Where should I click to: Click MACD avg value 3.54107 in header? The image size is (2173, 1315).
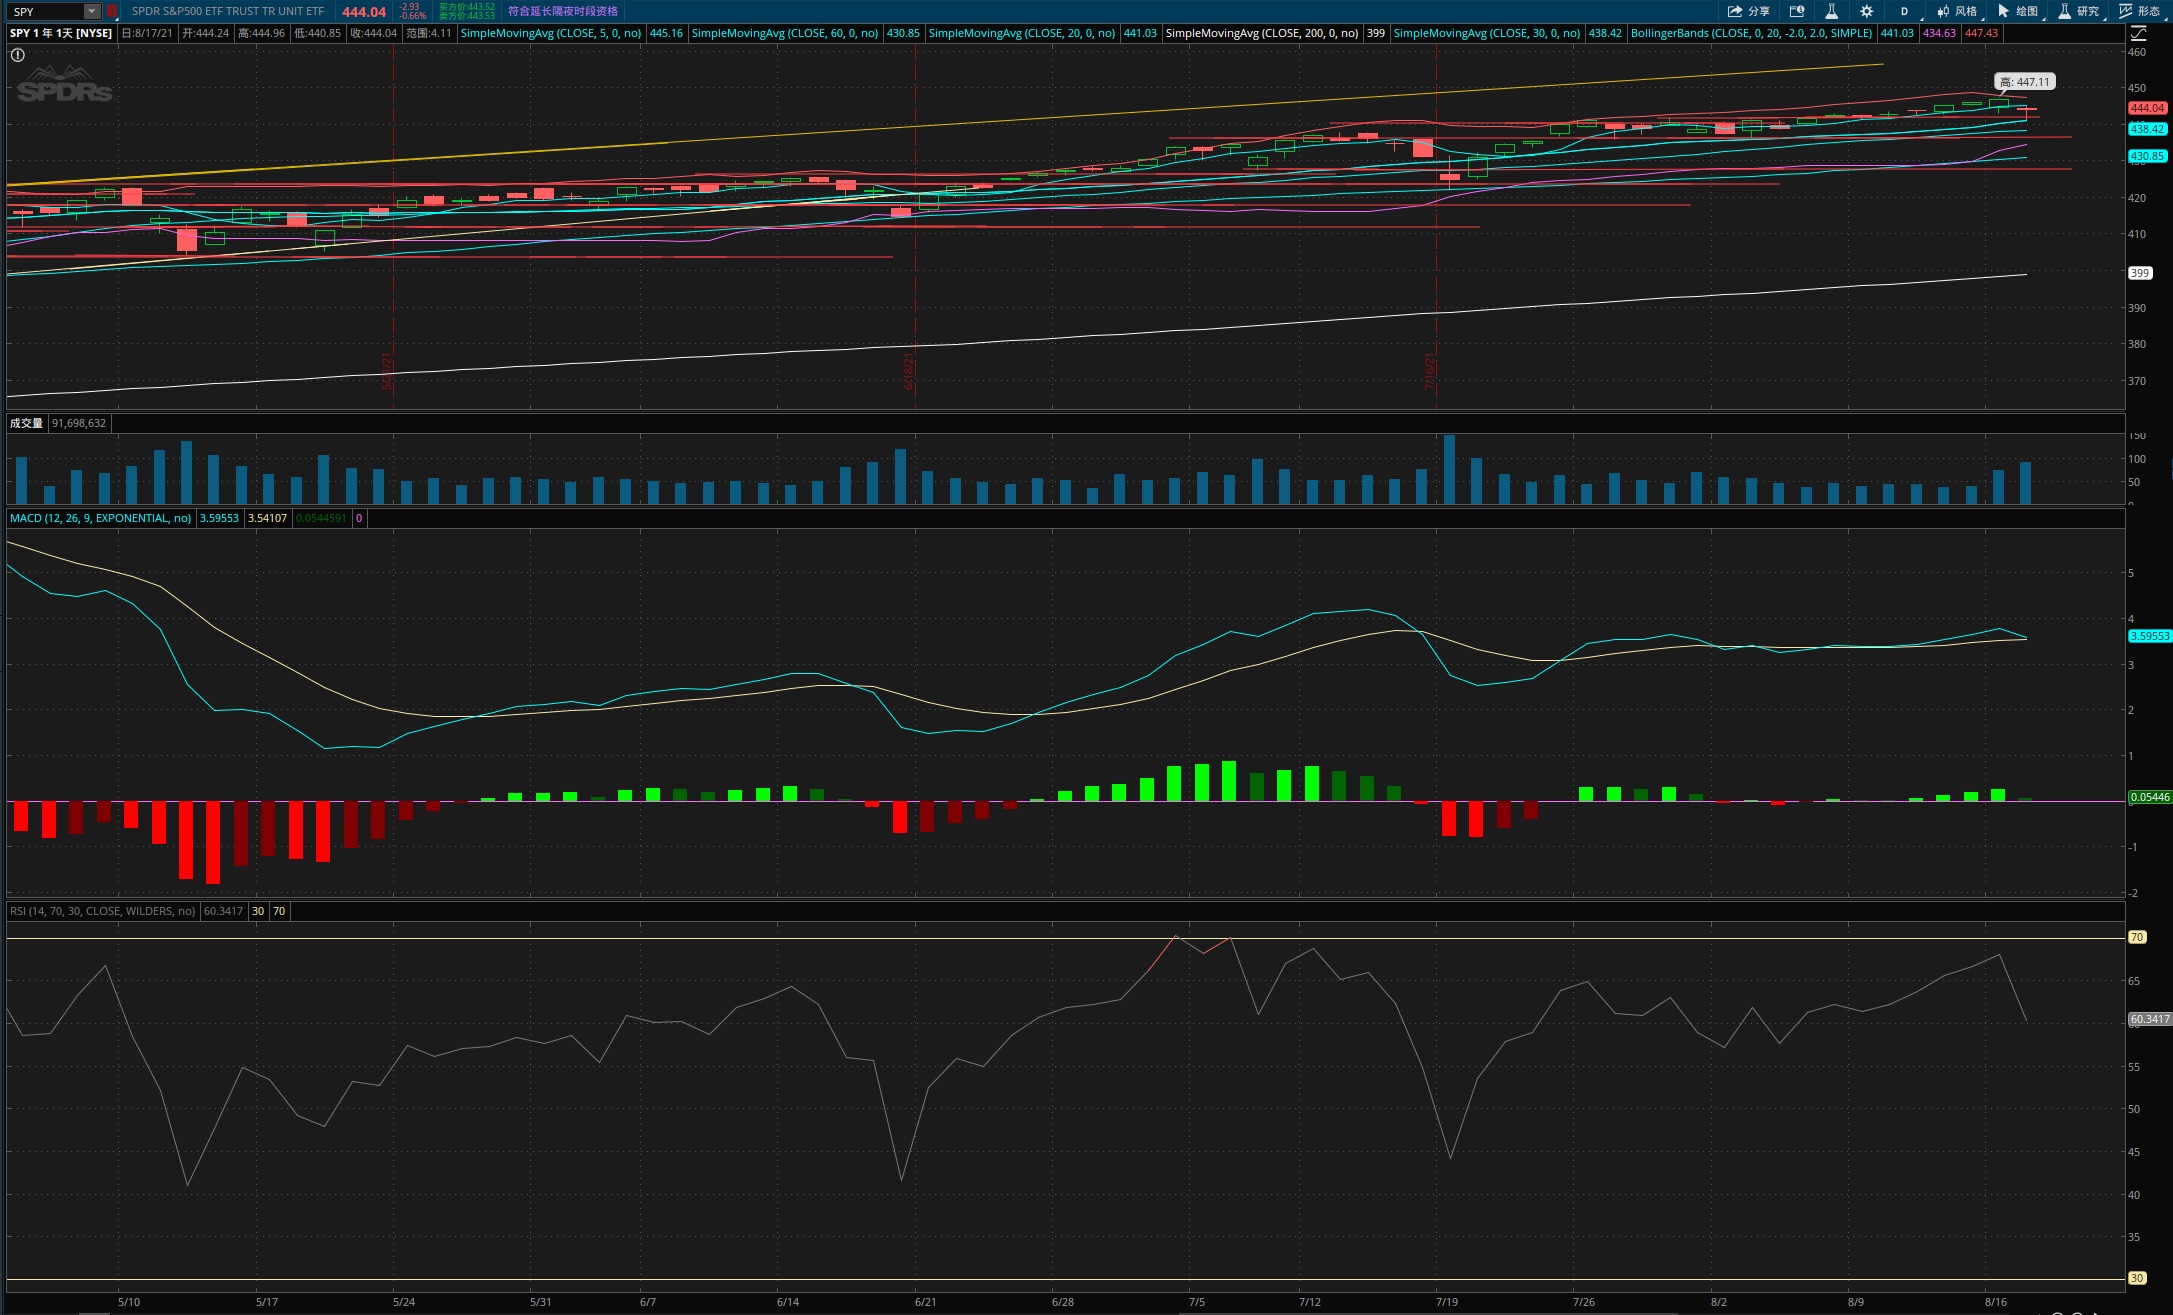coord(267,518)
